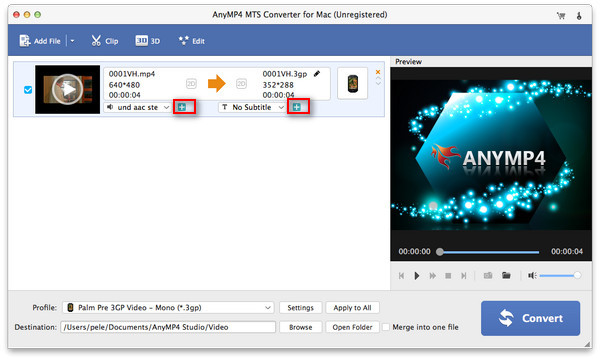Open the und aac ste audio track dropdown
The width and height of the screenshot is (600, 360).
point(138,108)
